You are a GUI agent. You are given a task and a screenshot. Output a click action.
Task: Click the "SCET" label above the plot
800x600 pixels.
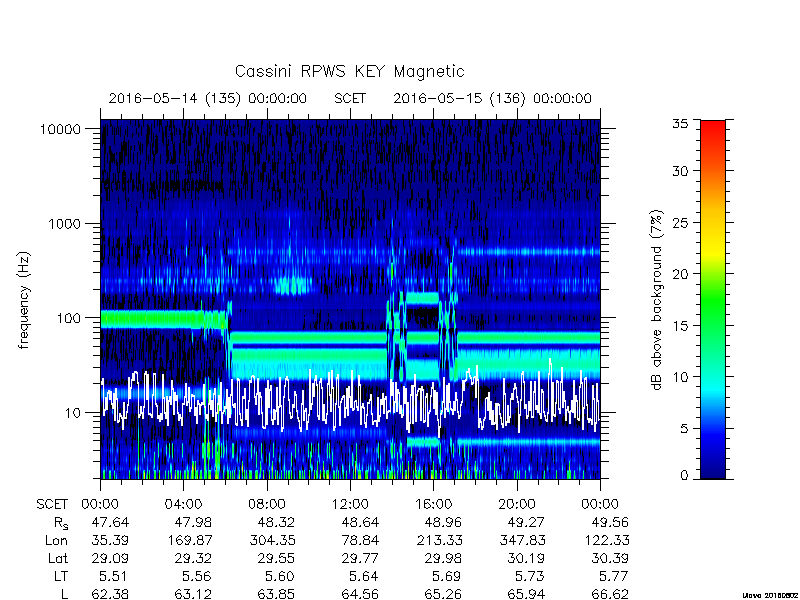pos(350,98)
